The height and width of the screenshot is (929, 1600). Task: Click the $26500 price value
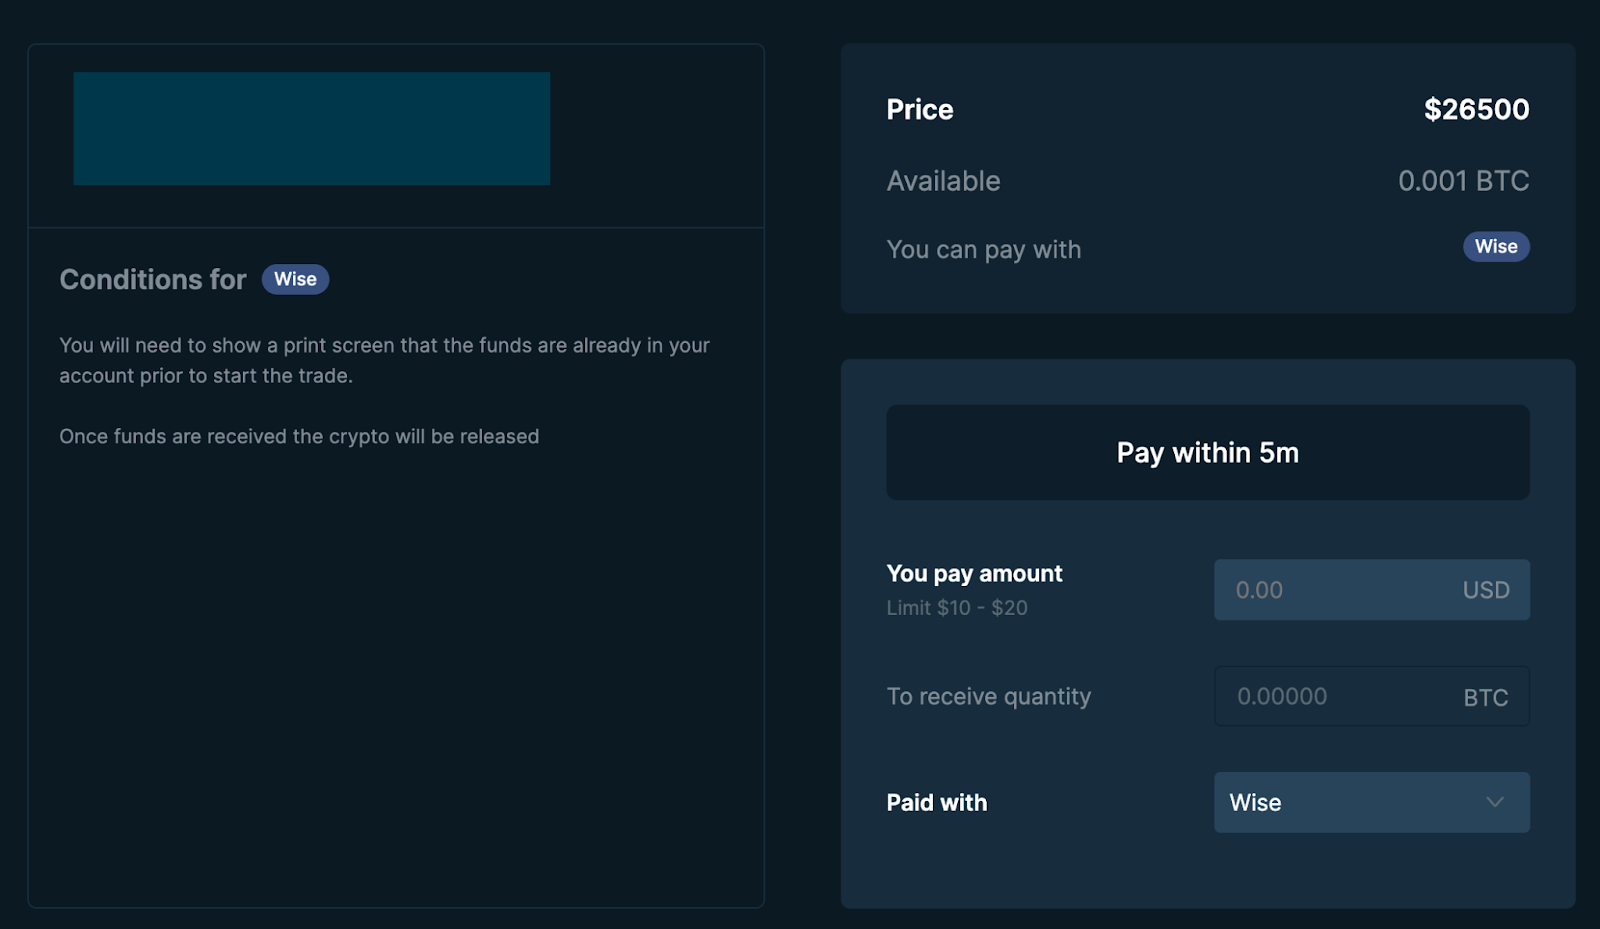pos(1476,109)
